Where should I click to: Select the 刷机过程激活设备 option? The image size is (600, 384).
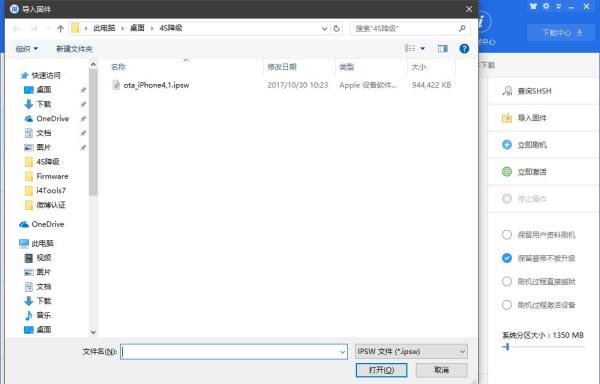click(507, 305)
